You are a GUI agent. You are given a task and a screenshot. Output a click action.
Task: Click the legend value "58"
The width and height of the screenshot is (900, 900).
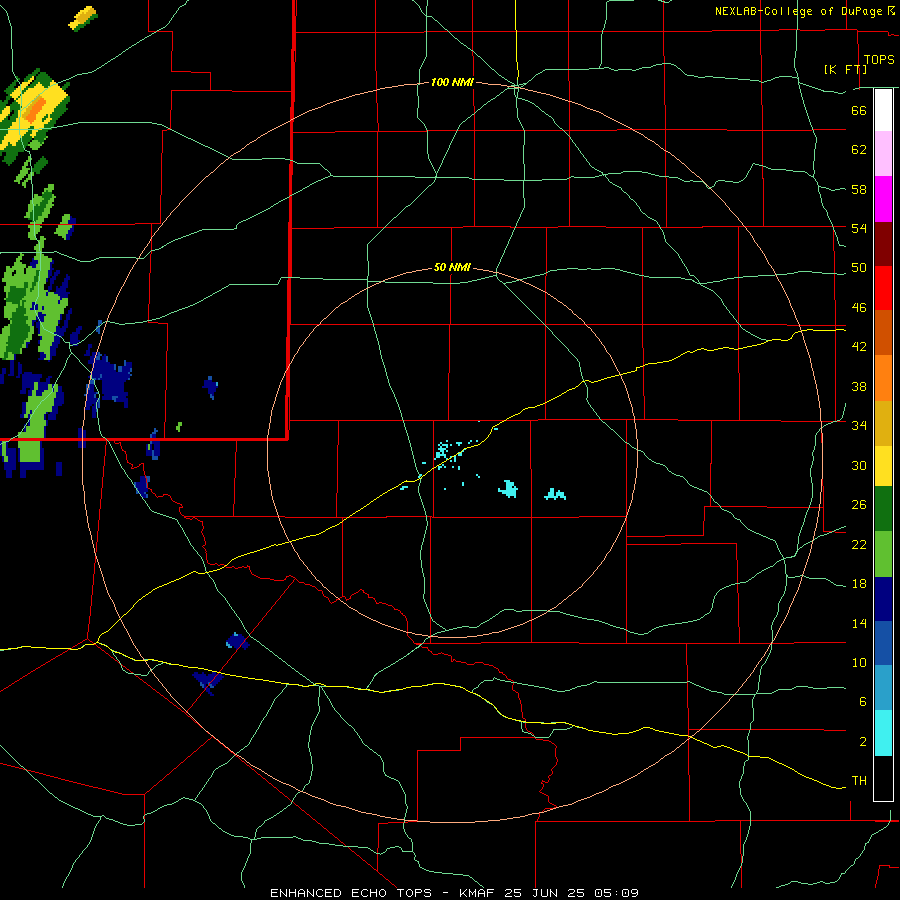coord(859,189)
